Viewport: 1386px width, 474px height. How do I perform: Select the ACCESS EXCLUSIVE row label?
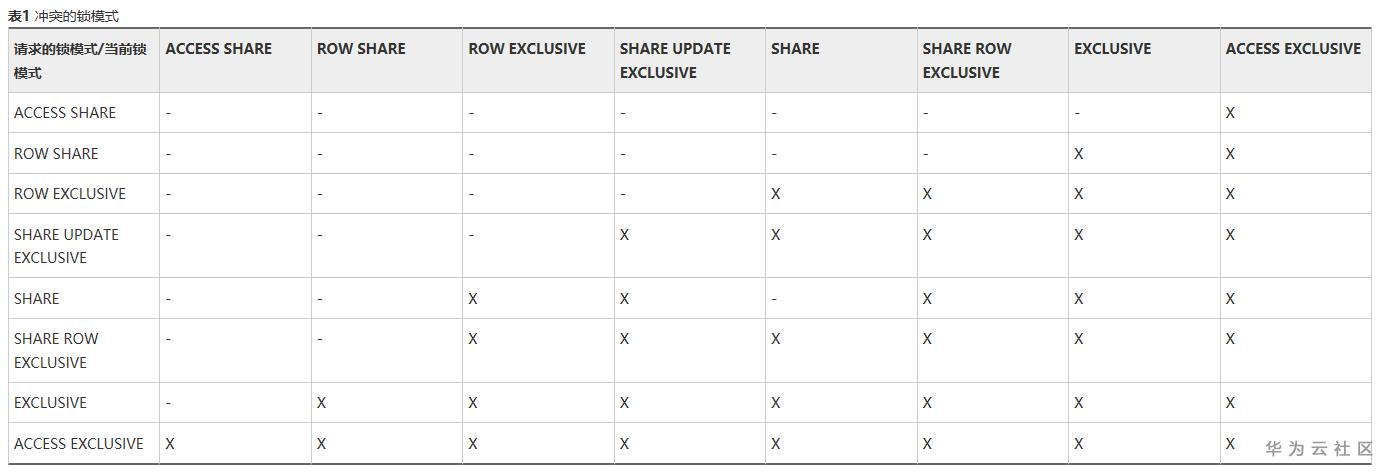point(79,444)
